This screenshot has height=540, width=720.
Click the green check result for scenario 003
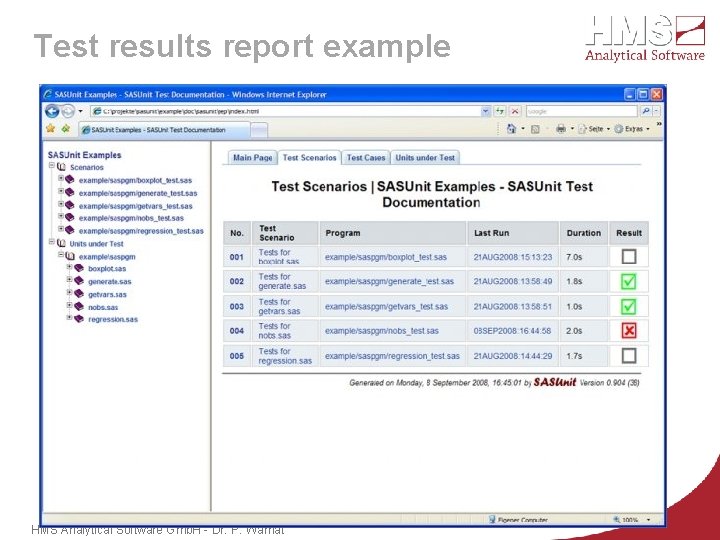(x=629, y=306)
